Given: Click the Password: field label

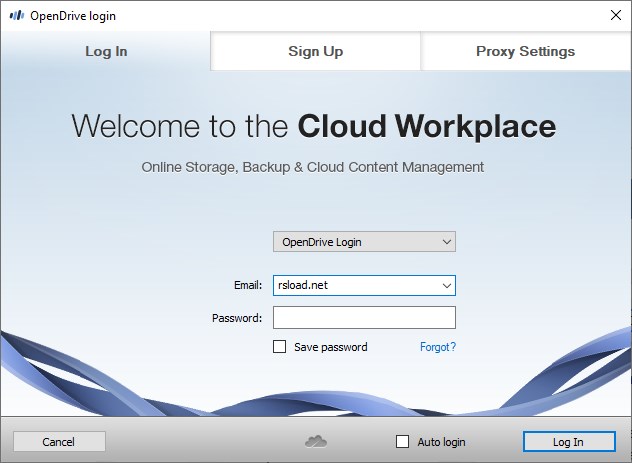Looking at the screenshot, I should [237, 318].
